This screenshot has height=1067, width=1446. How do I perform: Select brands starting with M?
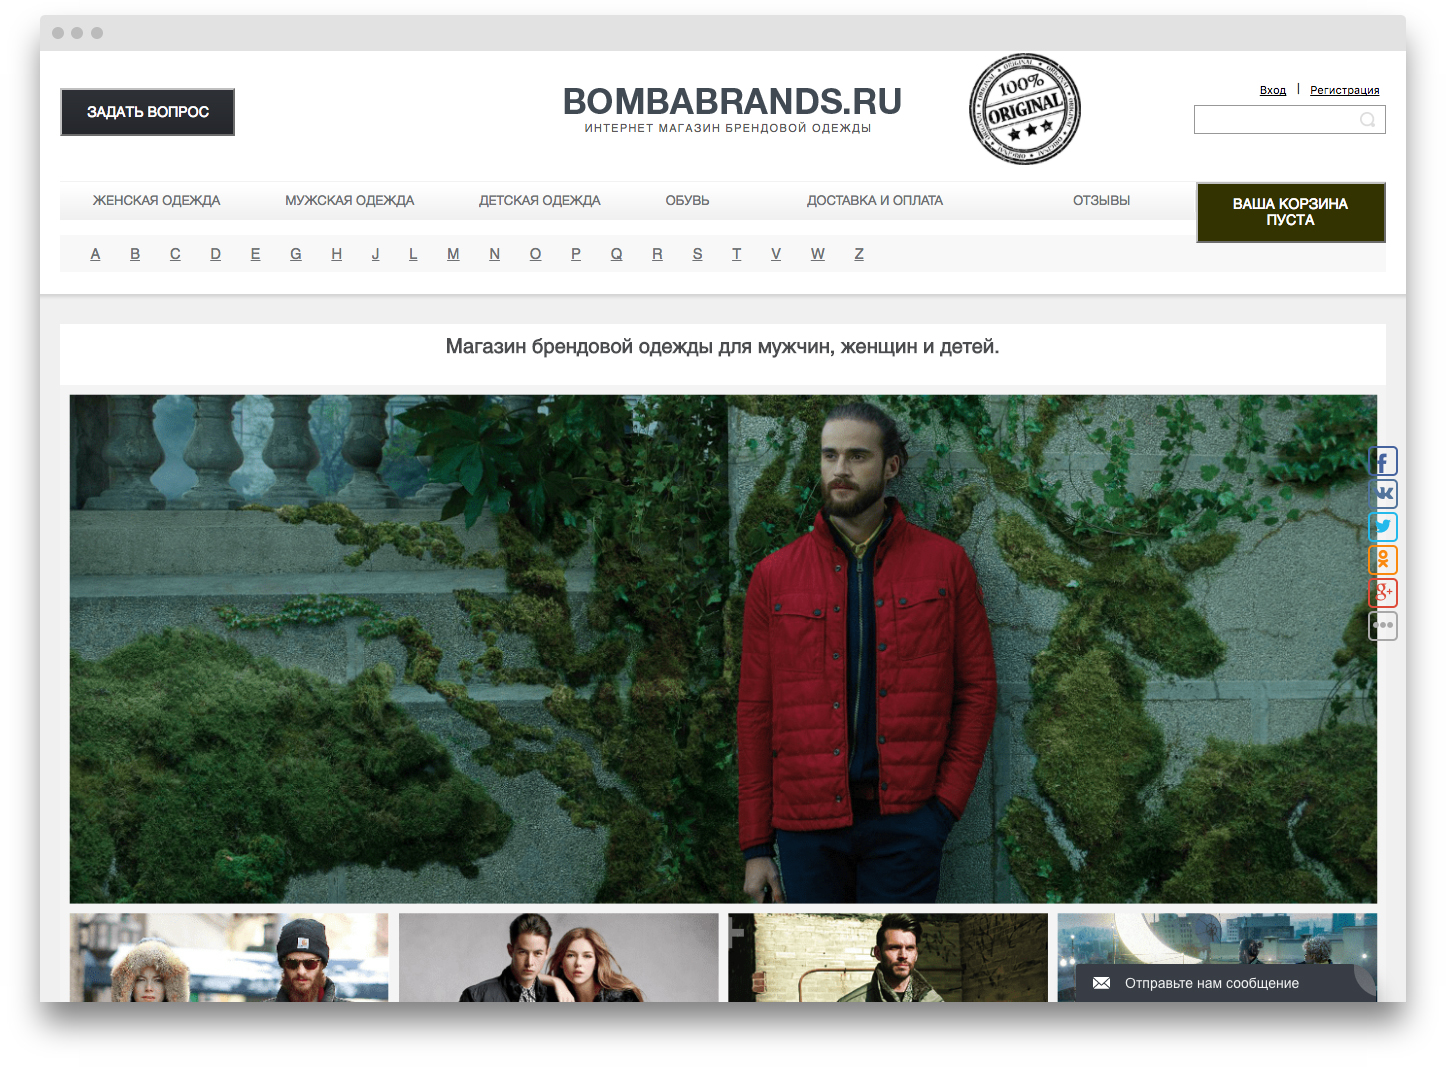coord(453,254)
